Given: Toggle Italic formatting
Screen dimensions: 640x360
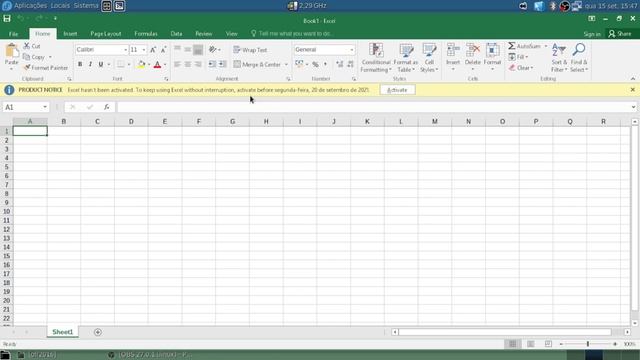Looking at the screenshot, I should 90,64.
